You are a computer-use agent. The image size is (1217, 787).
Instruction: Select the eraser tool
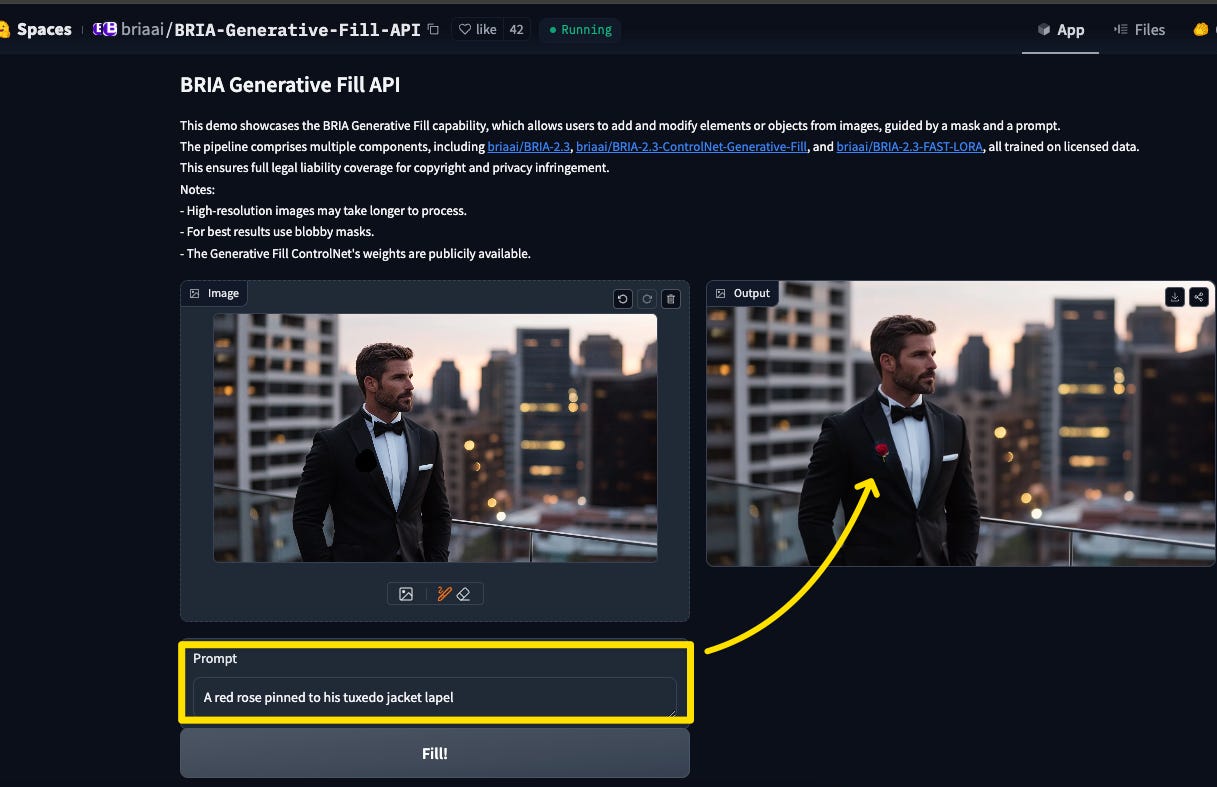463,594
